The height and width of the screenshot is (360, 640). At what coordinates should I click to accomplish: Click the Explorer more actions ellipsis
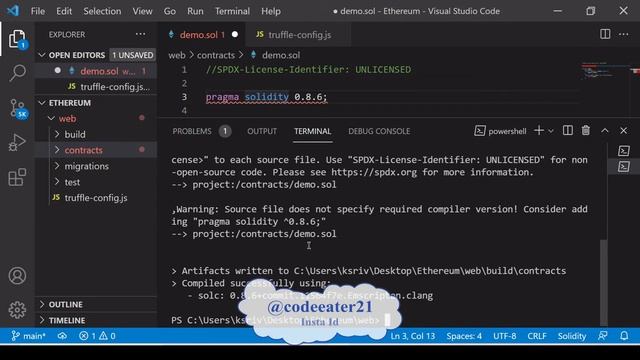click(140, 34)
